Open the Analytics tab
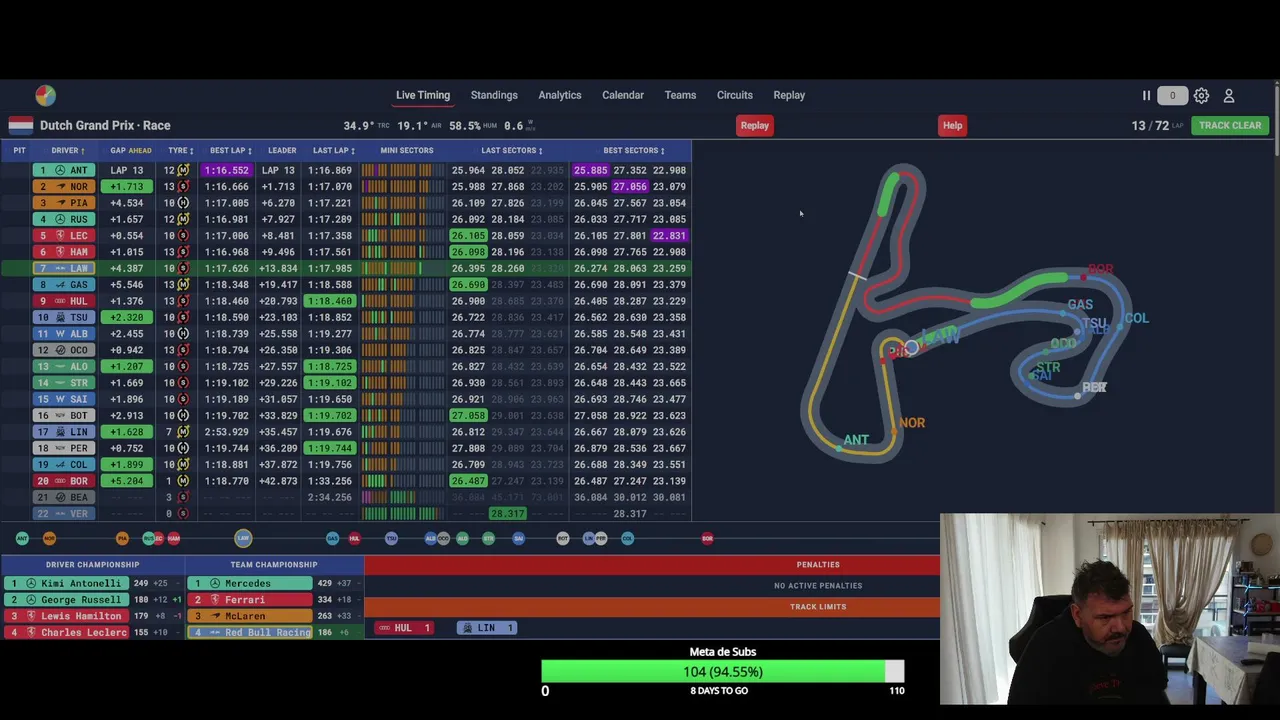The width and height of the screenshot is (1280, 720). pos(560,95)
